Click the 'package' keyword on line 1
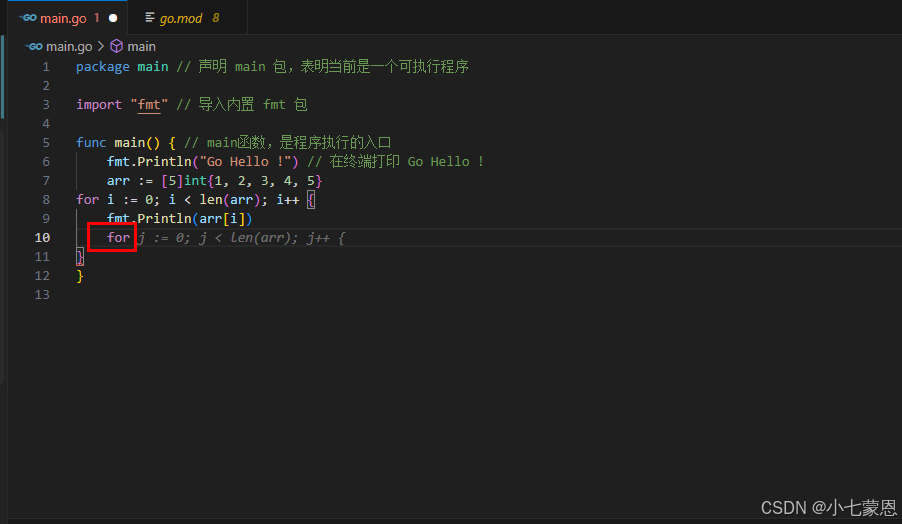 (x=103, y=67)
